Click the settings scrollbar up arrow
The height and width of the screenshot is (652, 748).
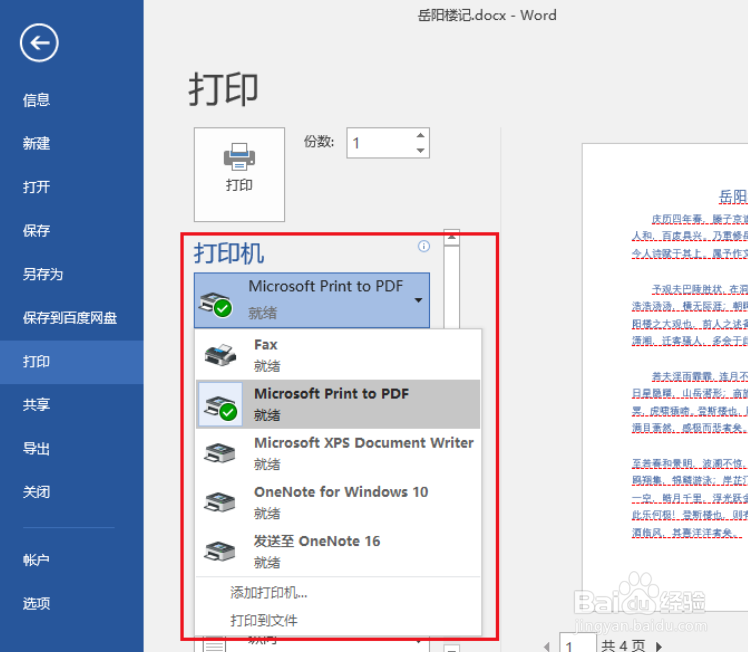451,238
